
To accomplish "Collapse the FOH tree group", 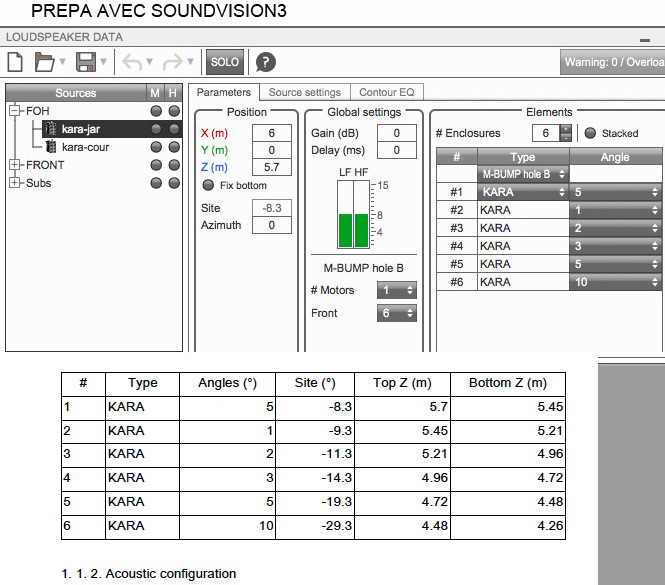I will (14, 111).
